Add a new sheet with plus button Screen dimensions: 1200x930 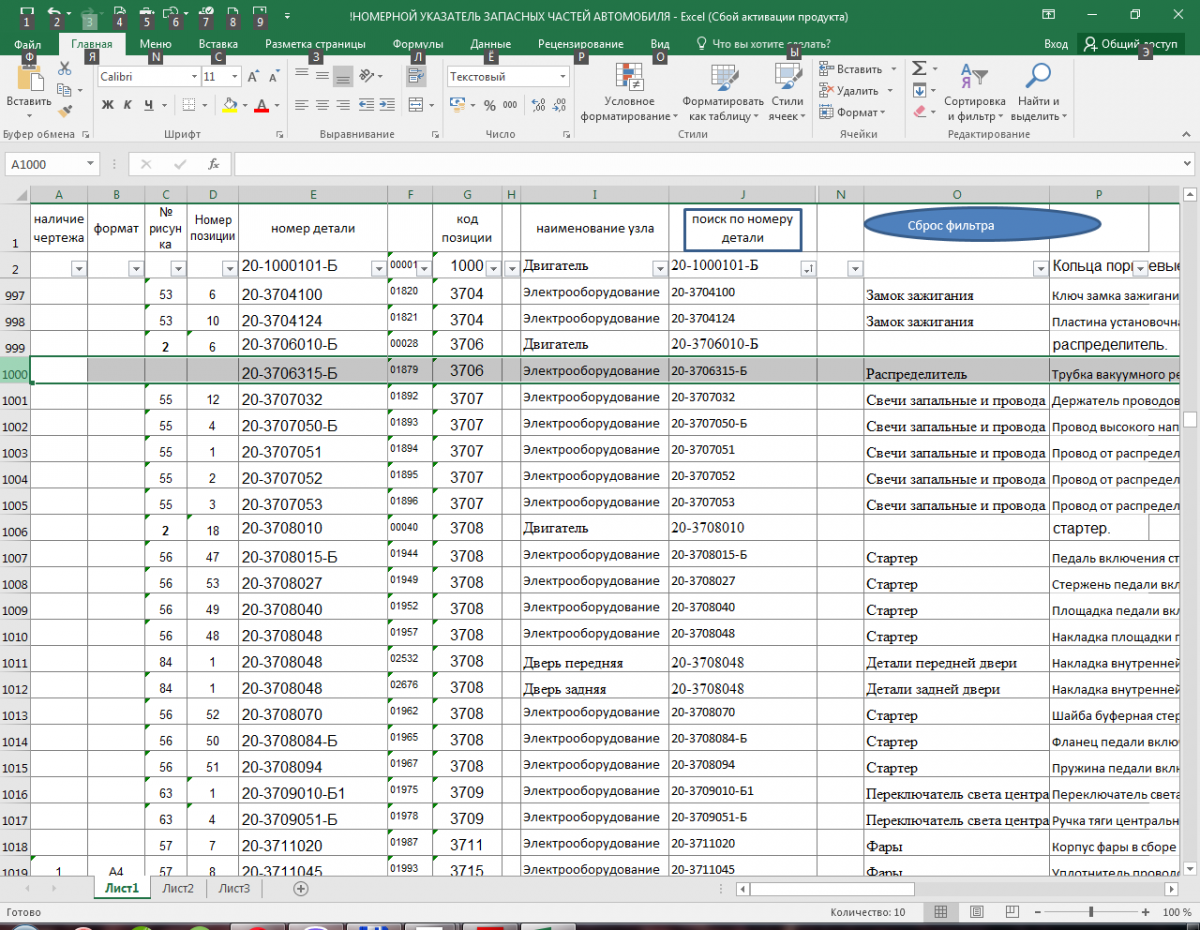point(301,888)
